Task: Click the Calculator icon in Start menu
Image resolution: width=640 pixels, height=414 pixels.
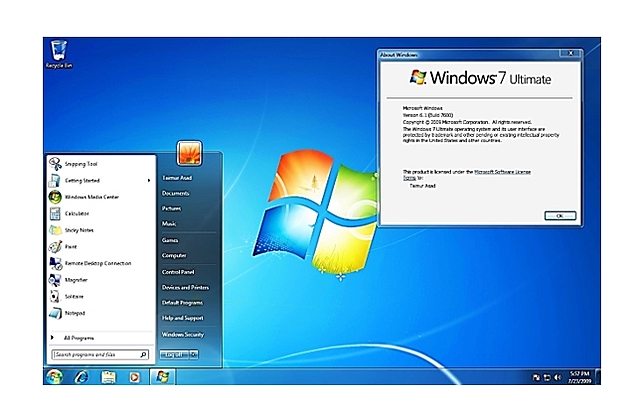Action: [x=55, y=214]
